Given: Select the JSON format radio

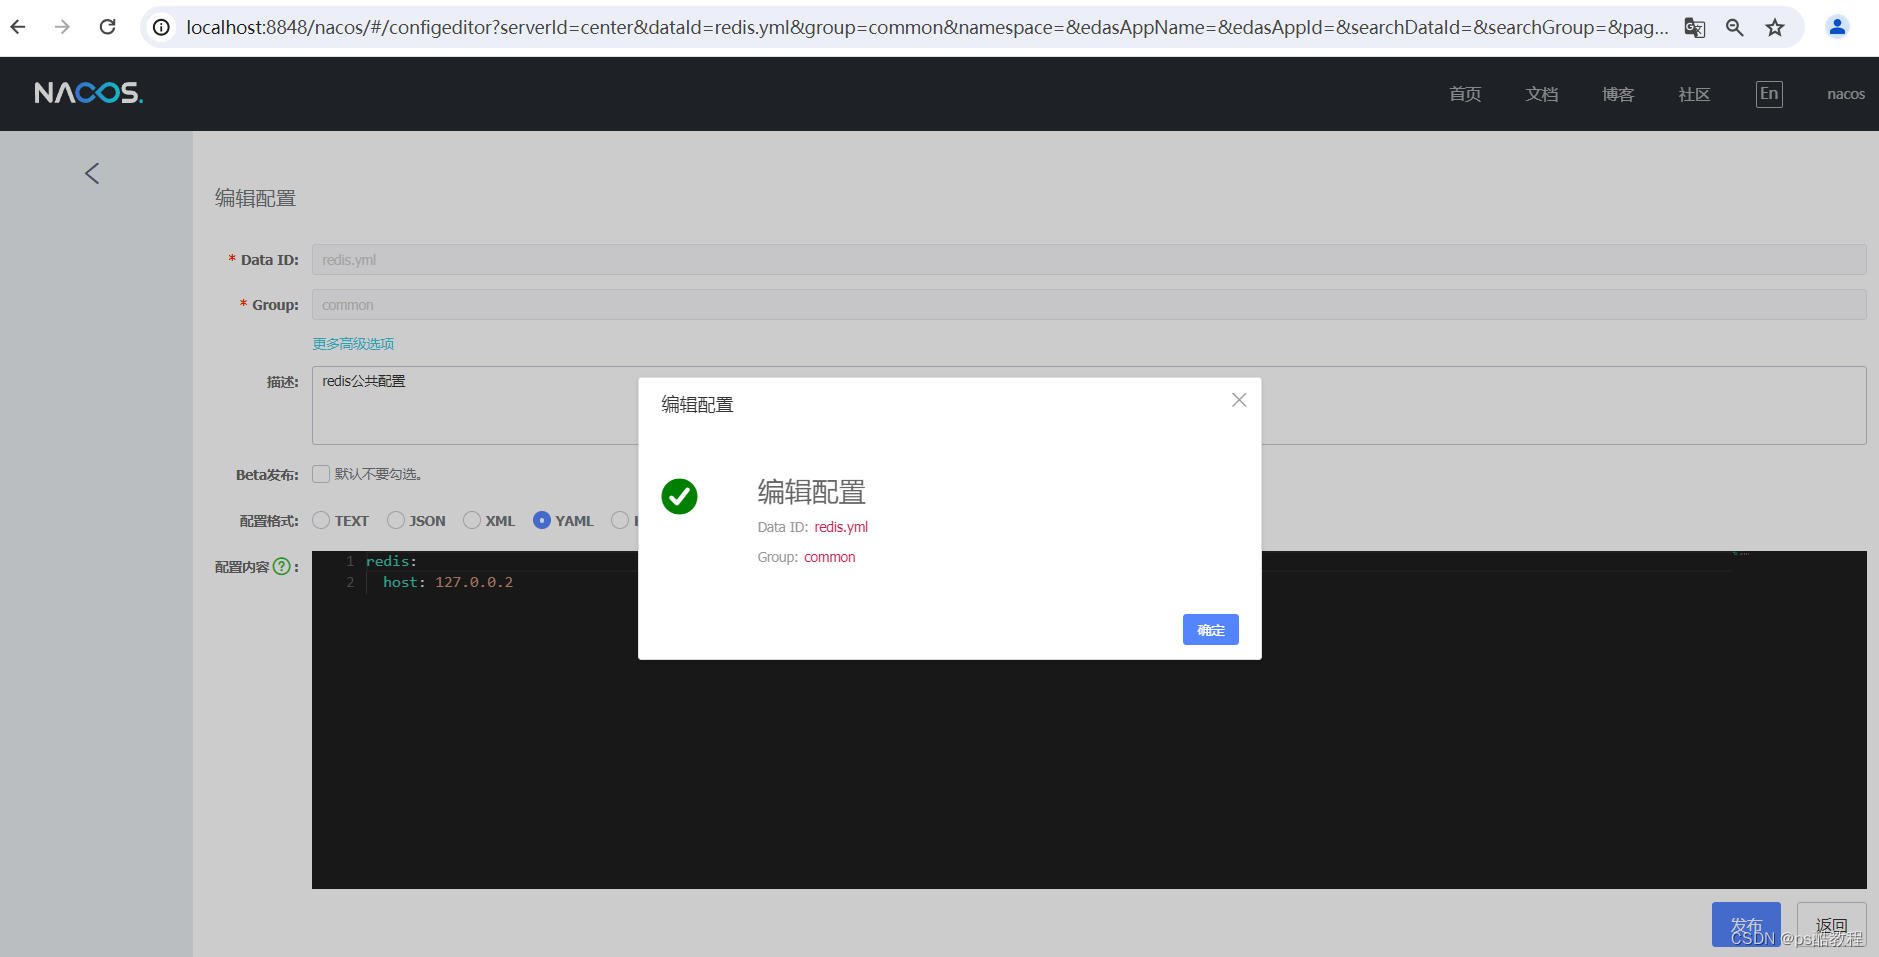Looking at the screenshot, I should click(x=396, y=520).
